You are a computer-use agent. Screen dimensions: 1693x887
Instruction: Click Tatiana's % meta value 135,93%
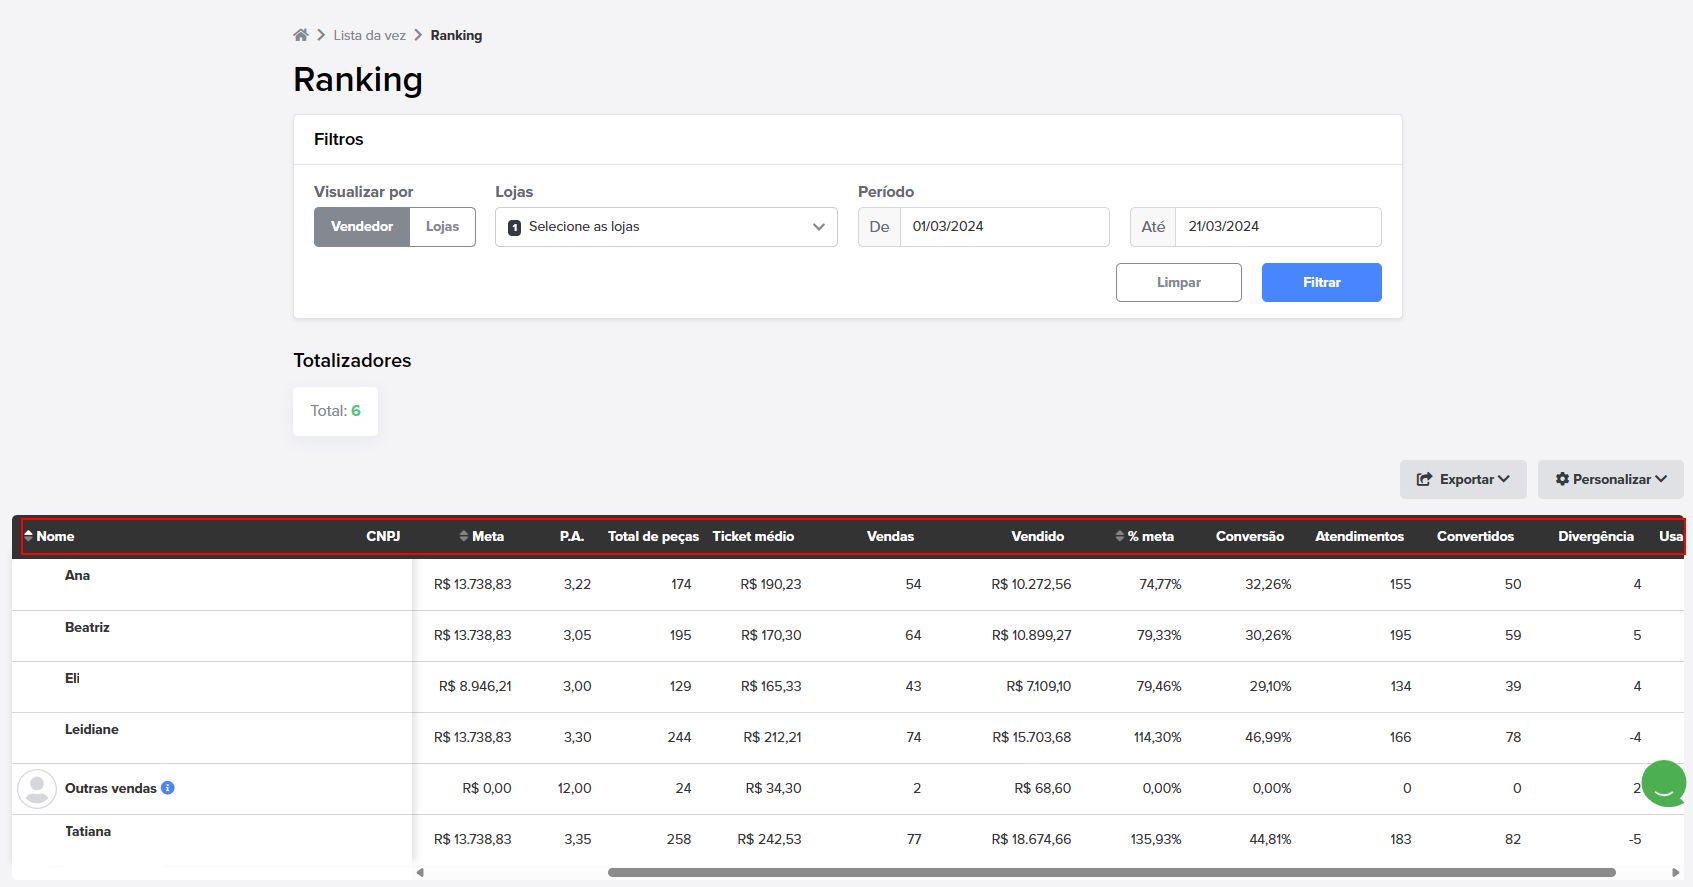pos(1156,839)
